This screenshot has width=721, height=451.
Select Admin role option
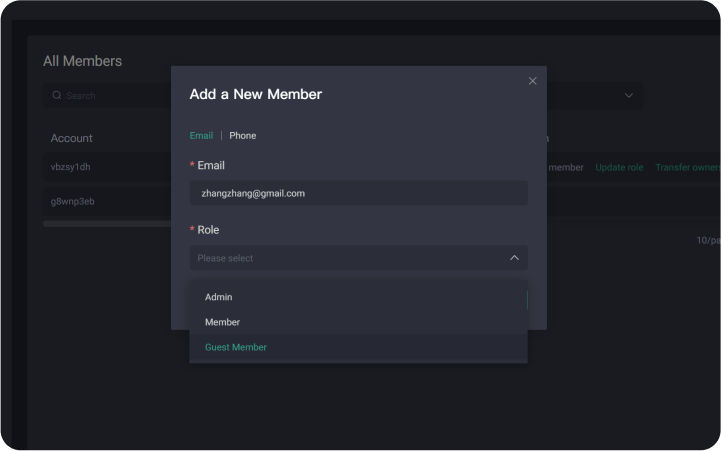pyautogui.click(x=219, y=297)
